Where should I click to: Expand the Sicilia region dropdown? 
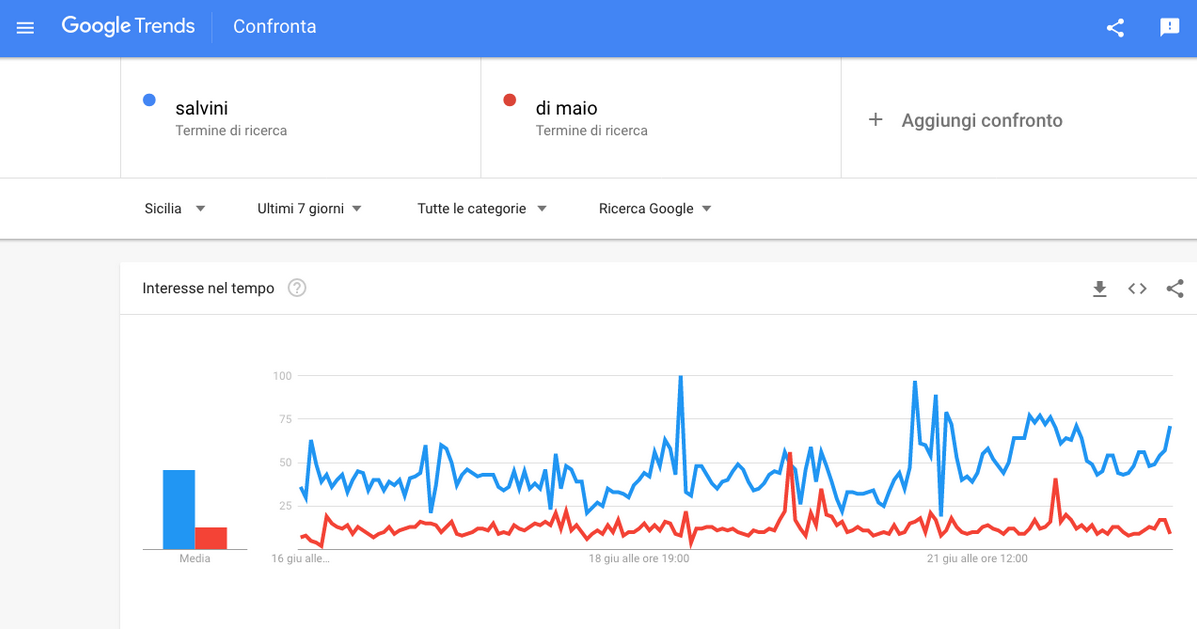click(175, 208)
